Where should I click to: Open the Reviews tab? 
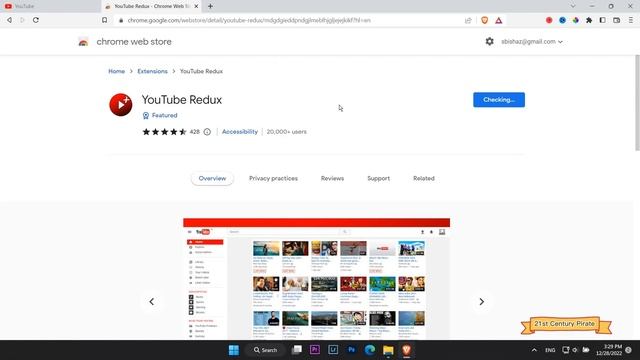coord(332,178)
